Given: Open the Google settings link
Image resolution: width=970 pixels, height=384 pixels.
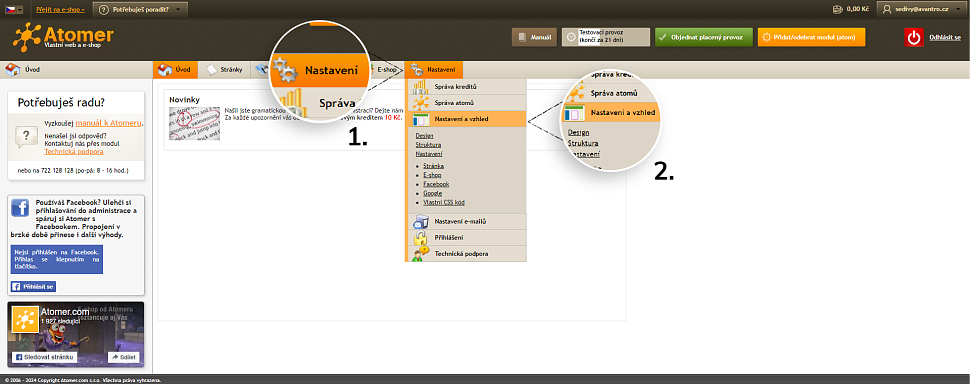Looking at the screenshot, I should point(433,194).
